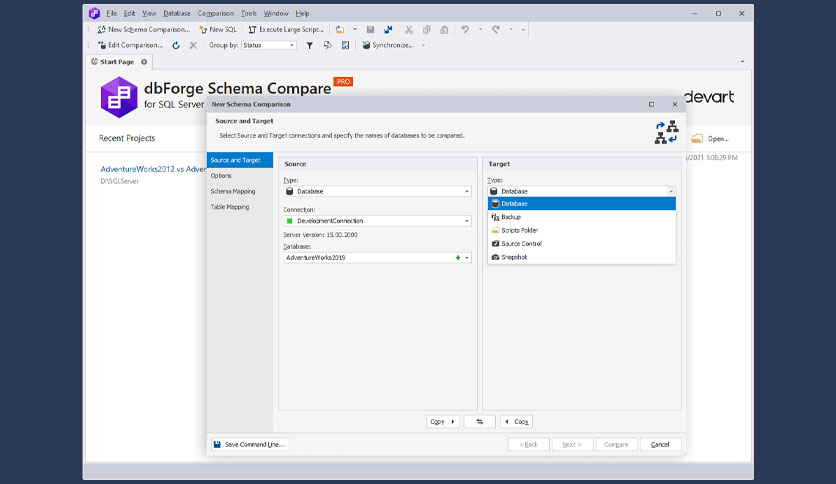Open the View menu

pyautogui.click(x=149, y=13)
